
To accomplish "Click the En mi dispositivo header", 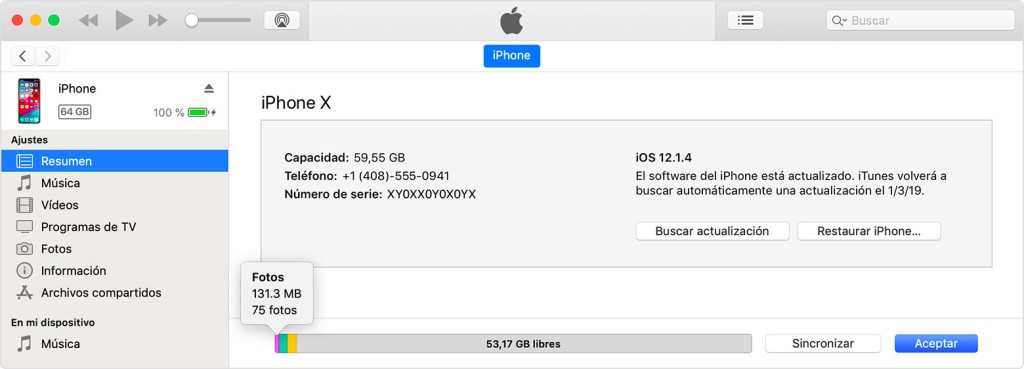I will (x=53, y=322).
